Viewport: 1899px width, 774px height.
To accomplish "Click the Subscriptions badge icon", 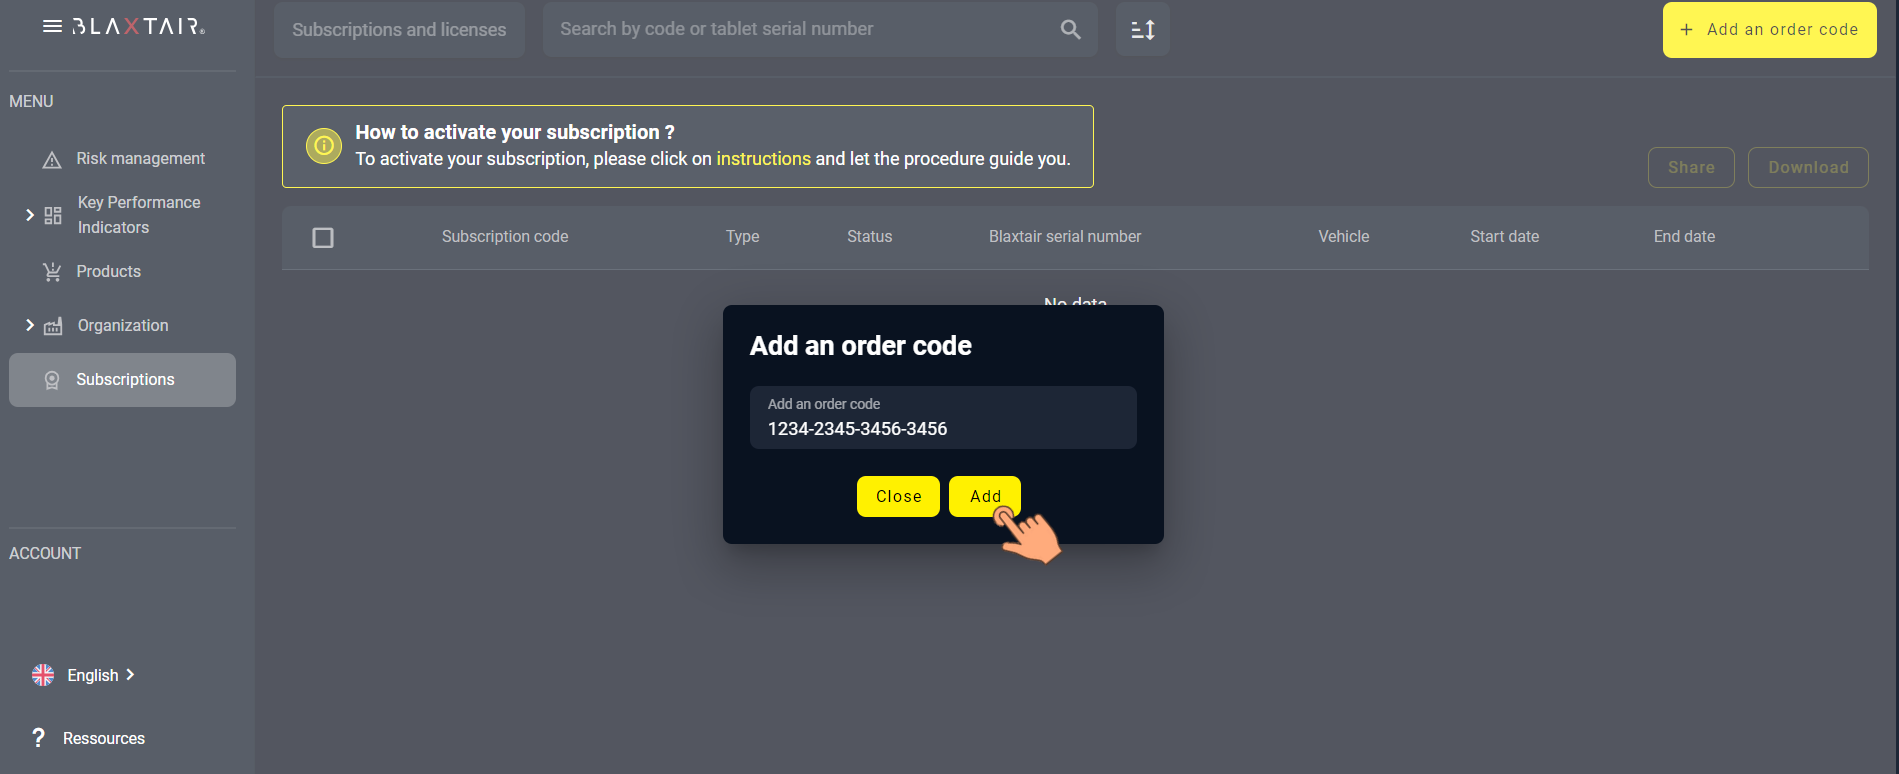I will 51,379.
